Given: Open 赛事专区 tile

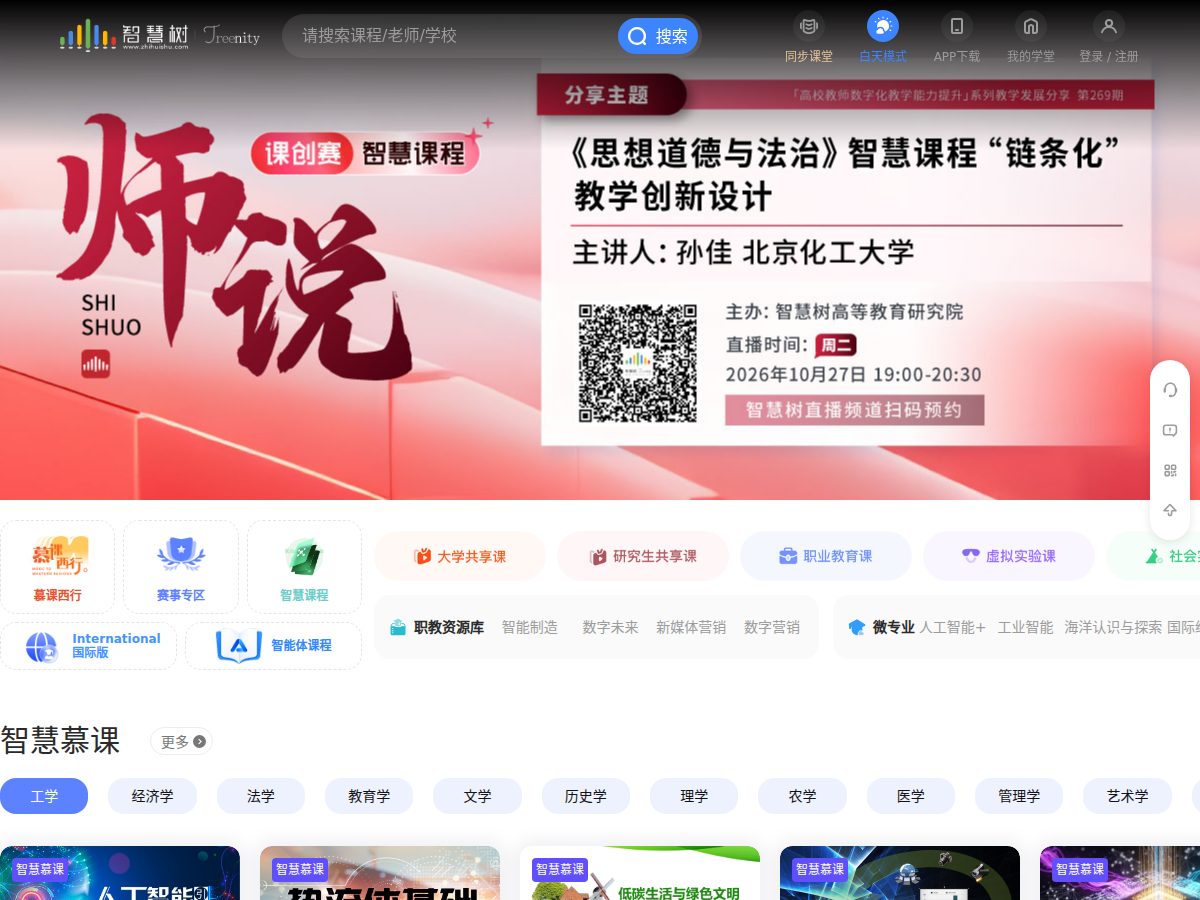Looking at the screenshot, I should (181, 567).
